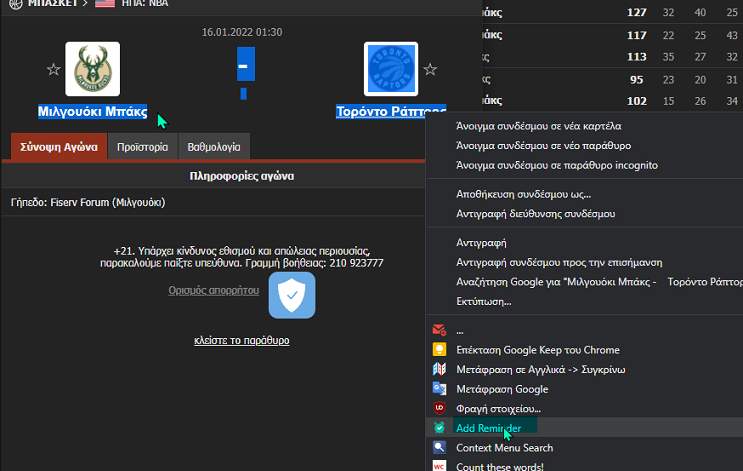The width and height of the screenshot is (743, 471).
Task: Click the score 117 in the results table
Action: point(636,35)
